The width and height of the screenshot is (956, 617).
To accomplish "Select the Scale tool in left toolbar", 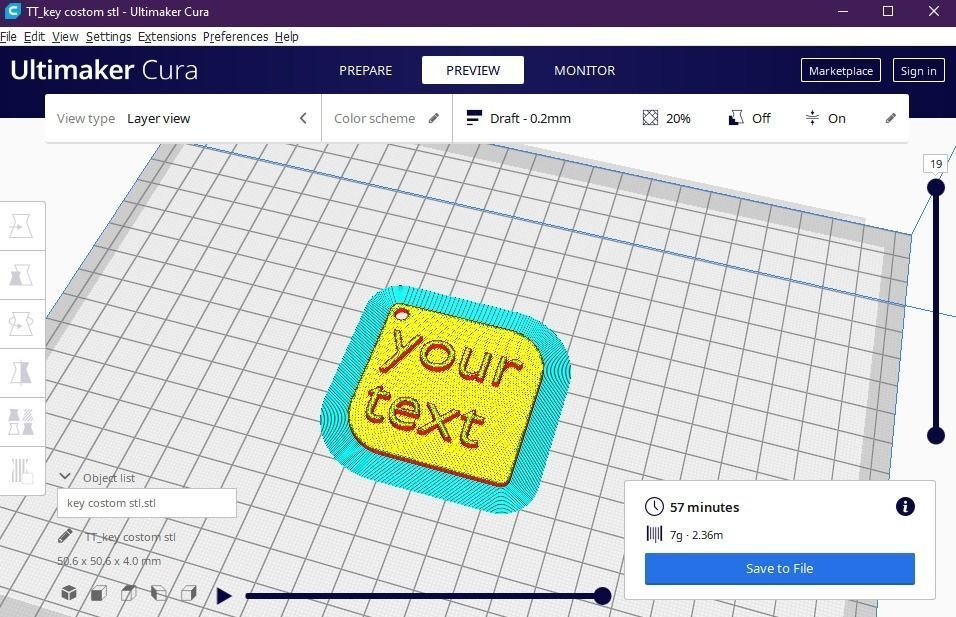I will click(21, 275).
